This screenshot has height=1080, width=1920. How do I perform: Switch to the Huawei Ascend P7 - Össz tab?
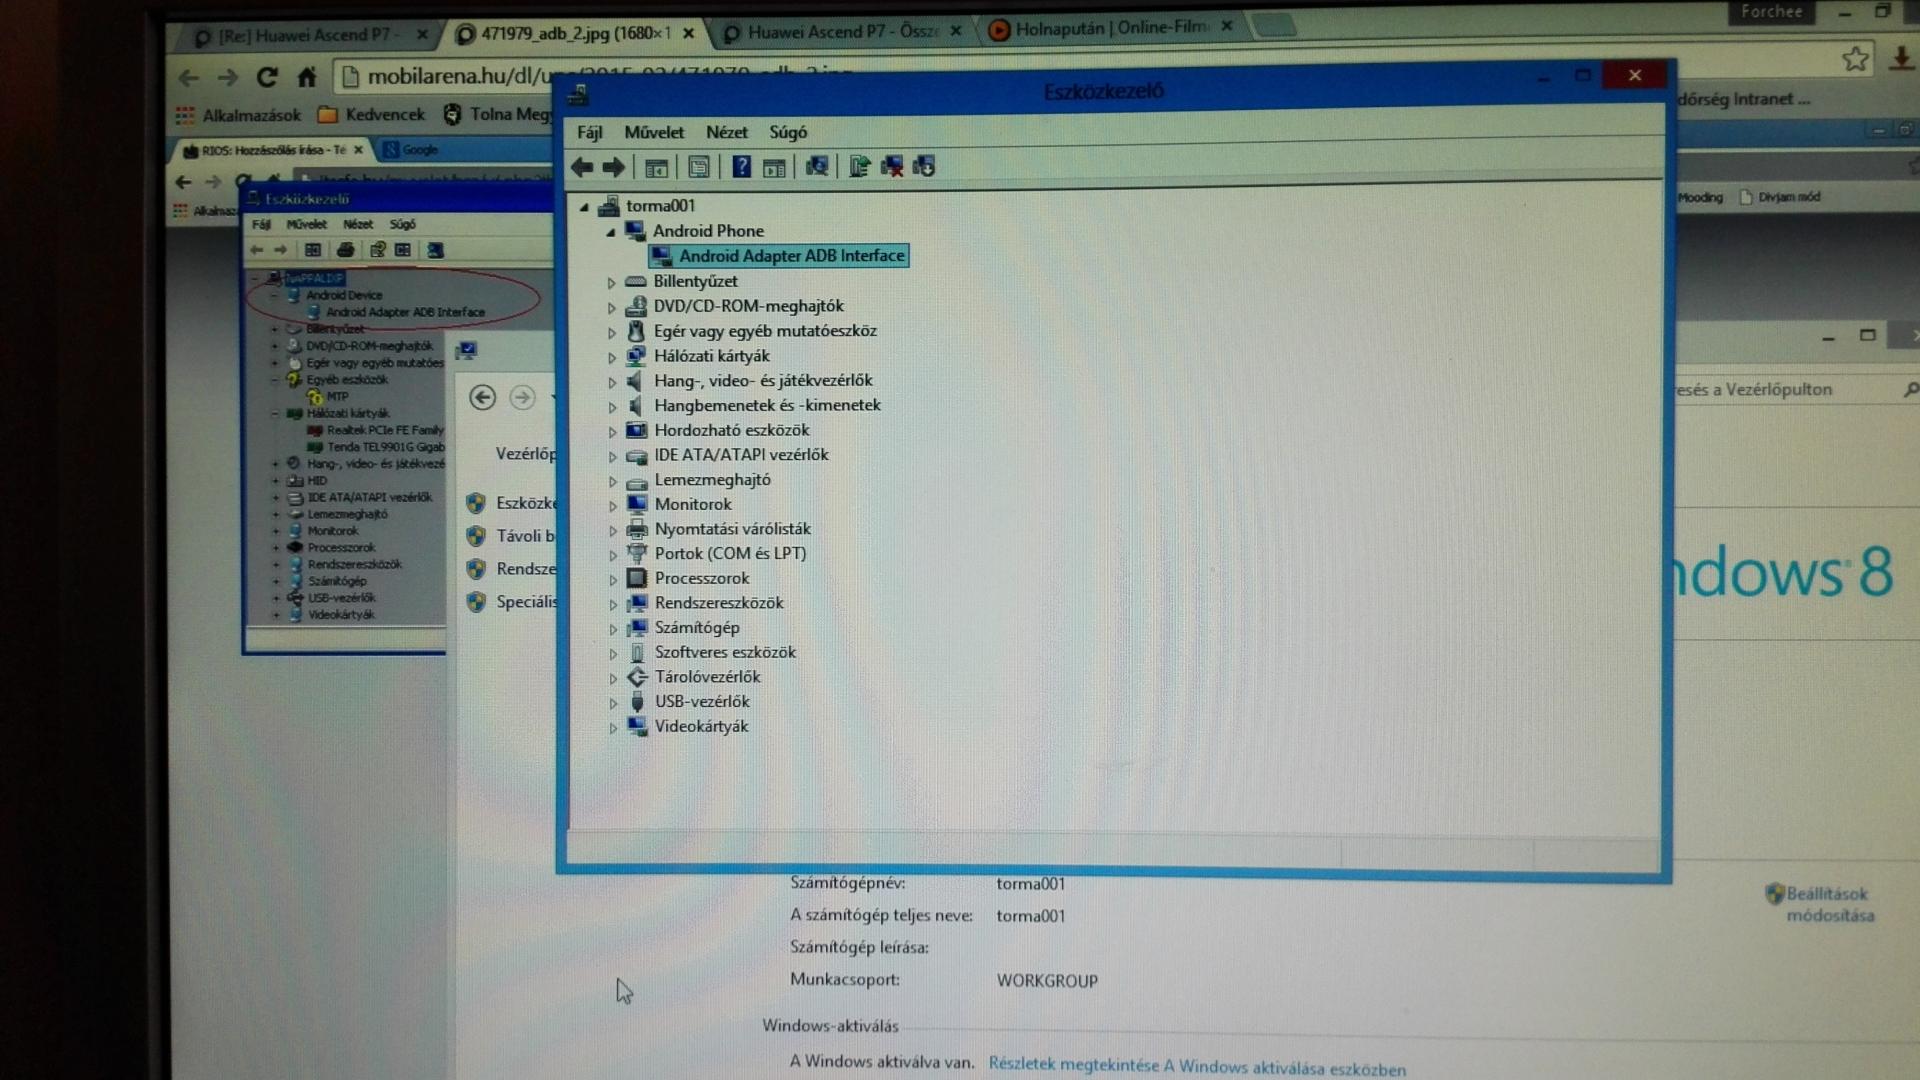(x=840, y=31)
